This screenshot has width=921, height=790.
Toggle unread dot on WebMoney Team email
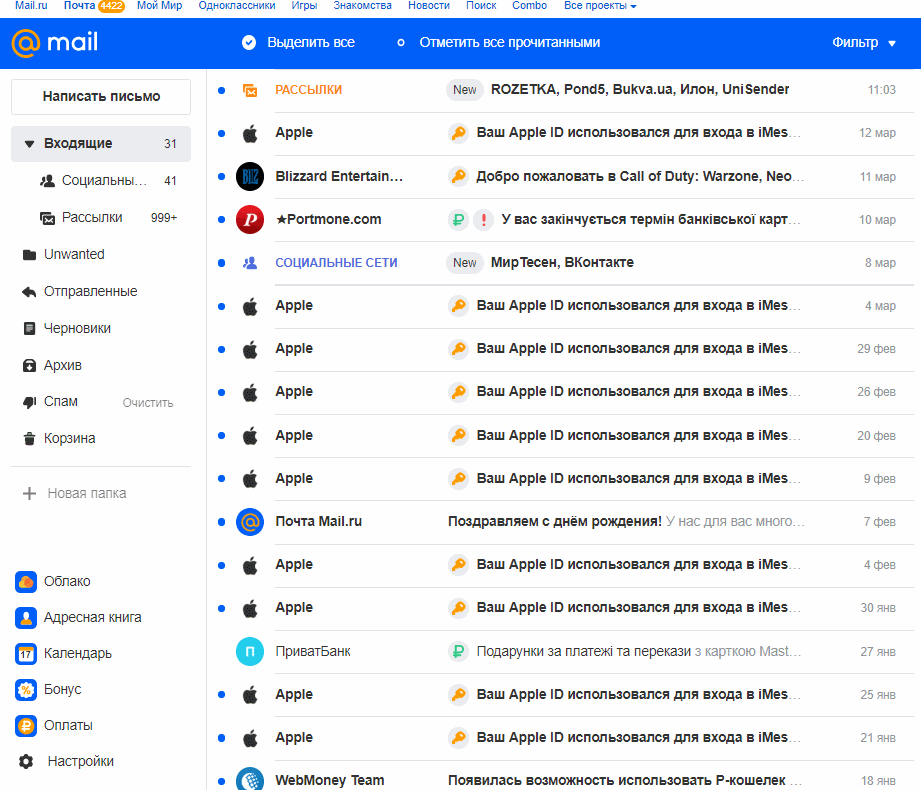point(221,781)
